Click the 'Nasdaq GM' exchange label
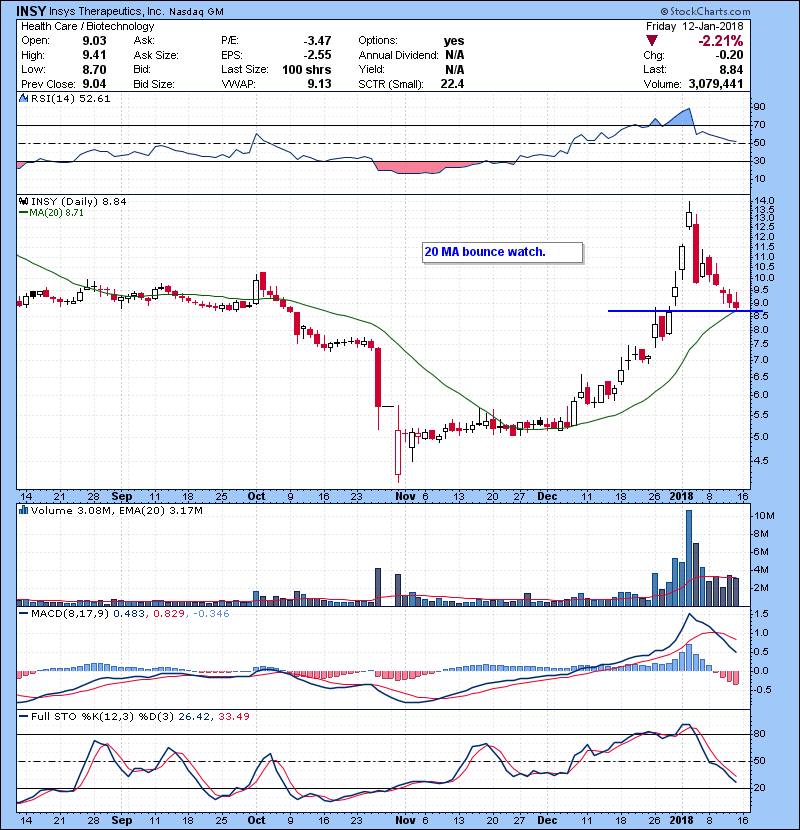800x830 pixels. click(196, 12)
